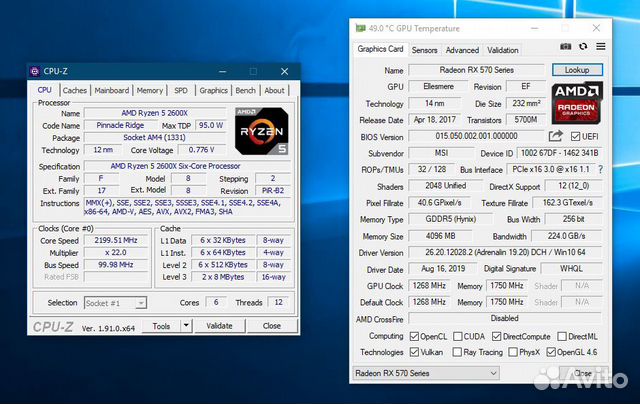Click the AMD Radeon Graphics logo
The image size is (640, 404).
[x=577, y=103]
